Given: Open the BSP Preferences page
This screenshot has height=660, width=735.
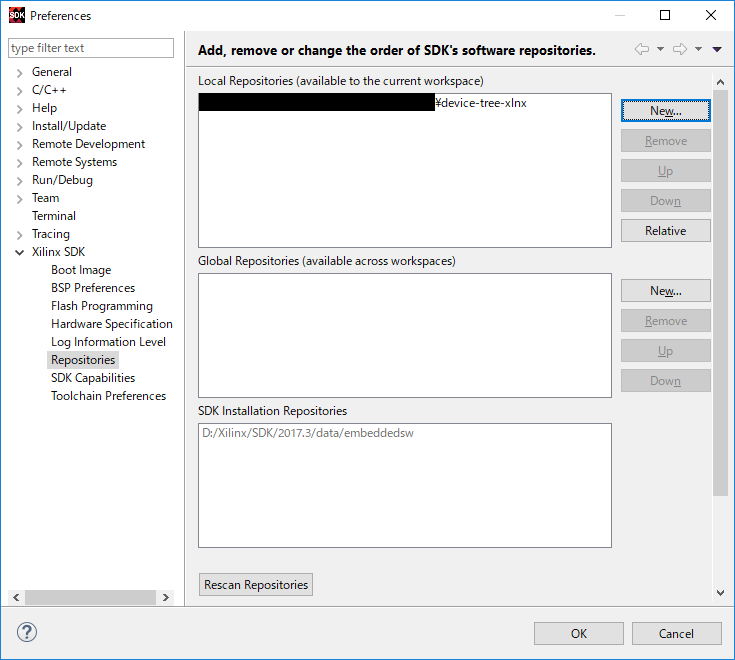Looking at the screenshot, I should coord(93,288).
